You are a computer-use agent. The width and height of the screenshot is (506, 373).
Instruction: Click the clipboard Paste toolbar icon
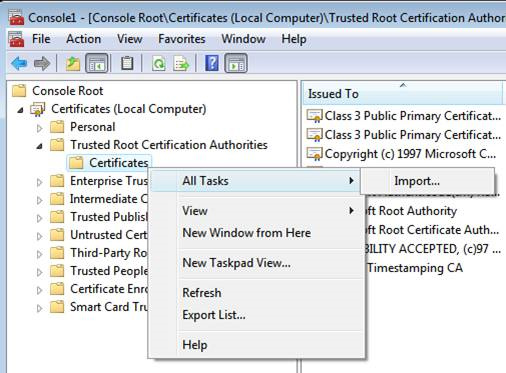[127, 63]
